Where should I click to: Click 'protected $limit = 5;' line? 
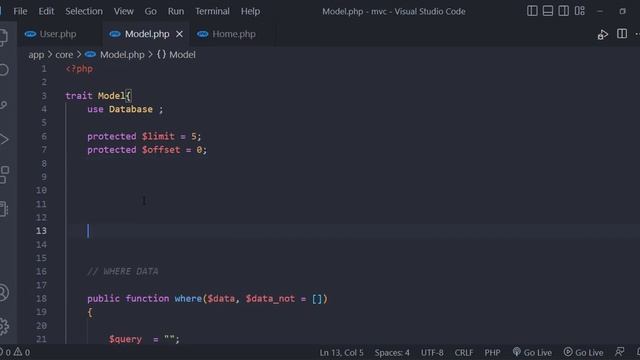pyautogui.click(x=144, y=136)
